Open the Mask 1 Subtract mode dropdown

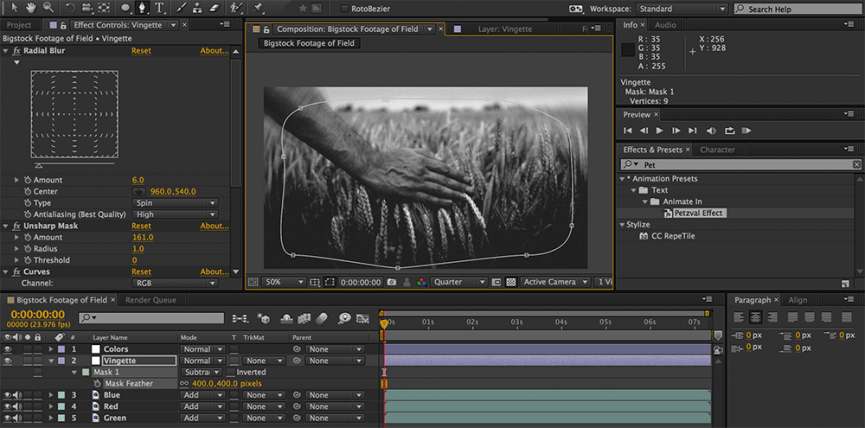point(201,372)
